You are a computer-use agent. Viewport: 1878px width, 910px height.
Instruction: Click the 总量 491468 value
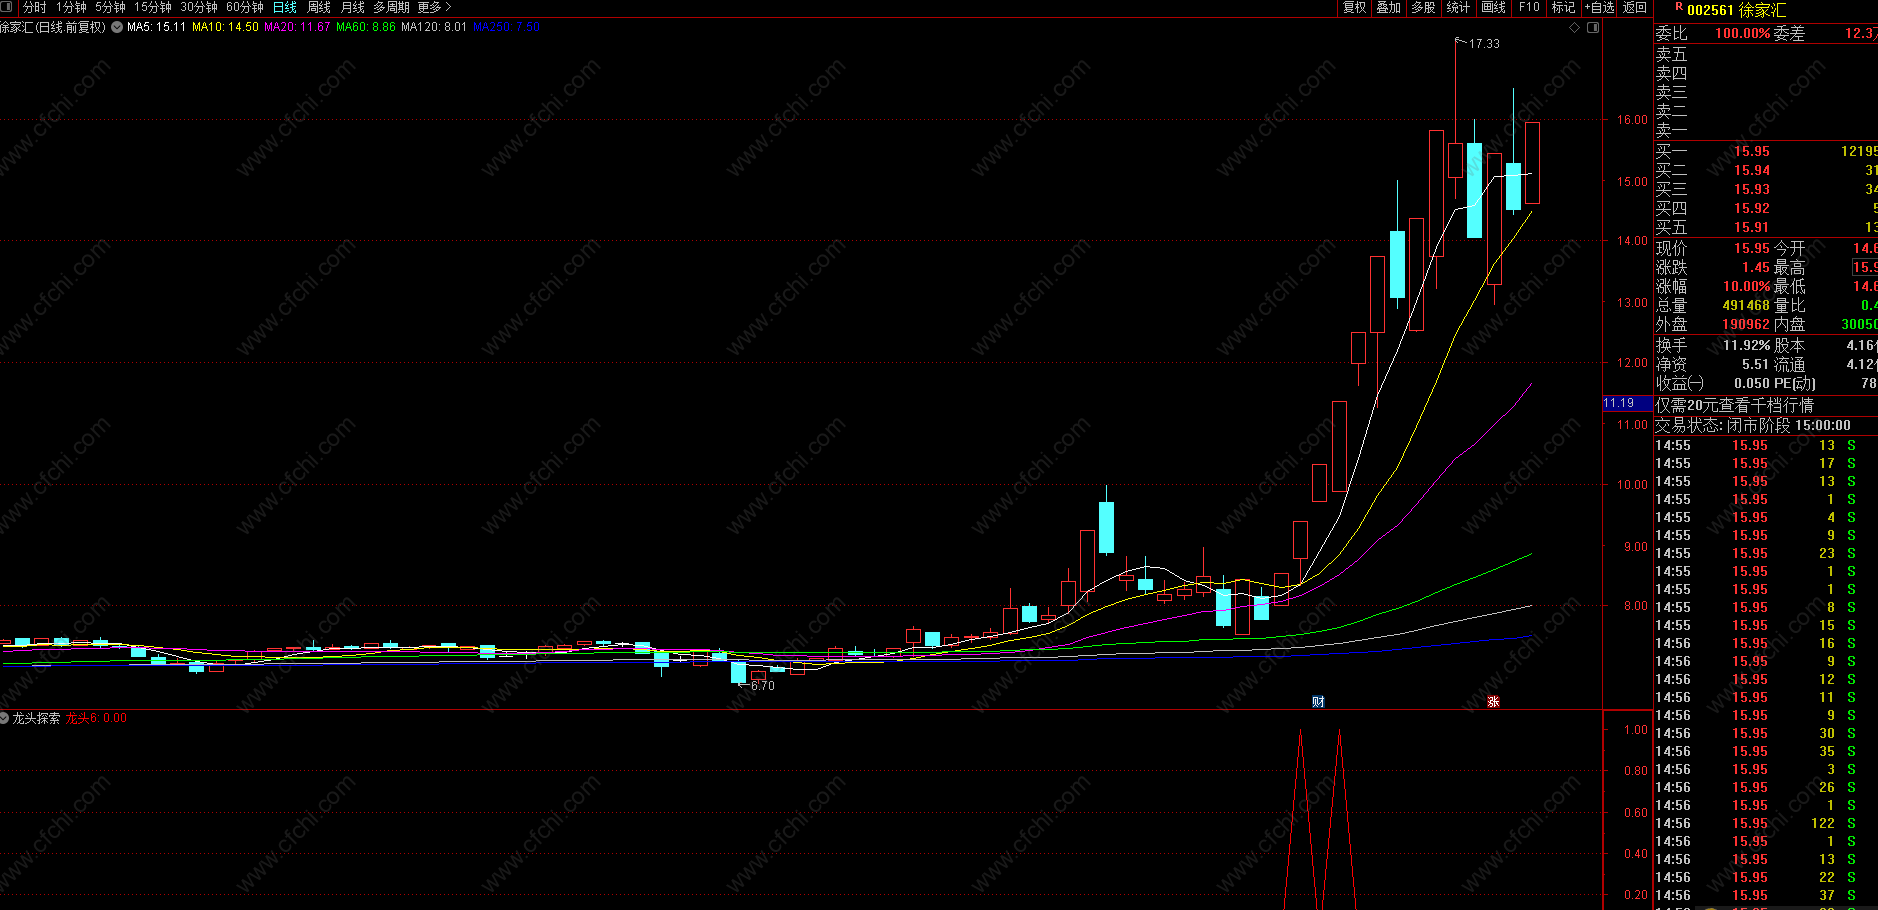pos(1746,305)
